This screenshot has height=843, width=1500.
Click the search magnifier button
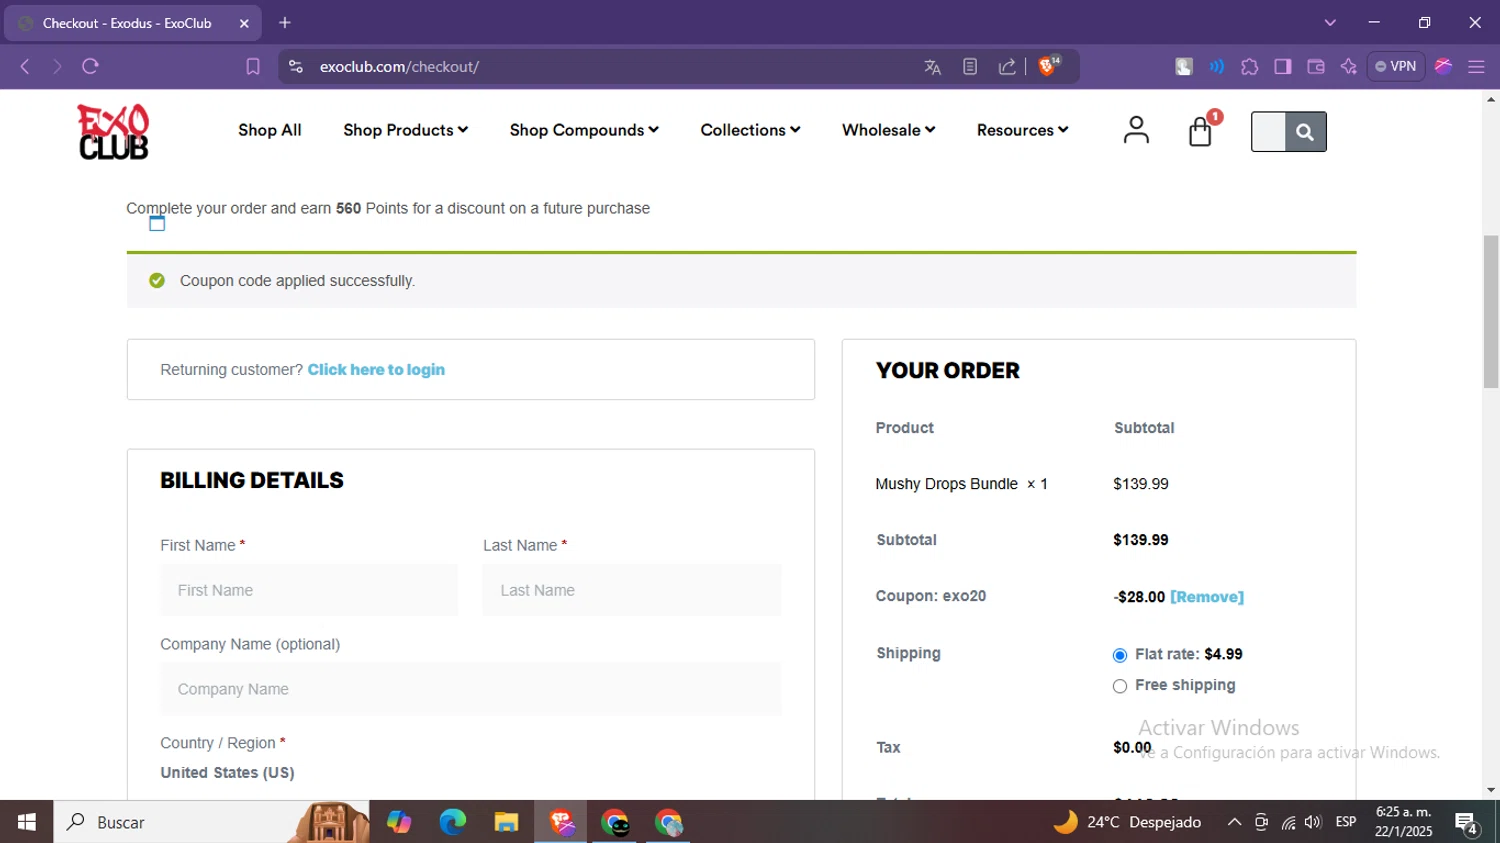[x=1305, y=131]
